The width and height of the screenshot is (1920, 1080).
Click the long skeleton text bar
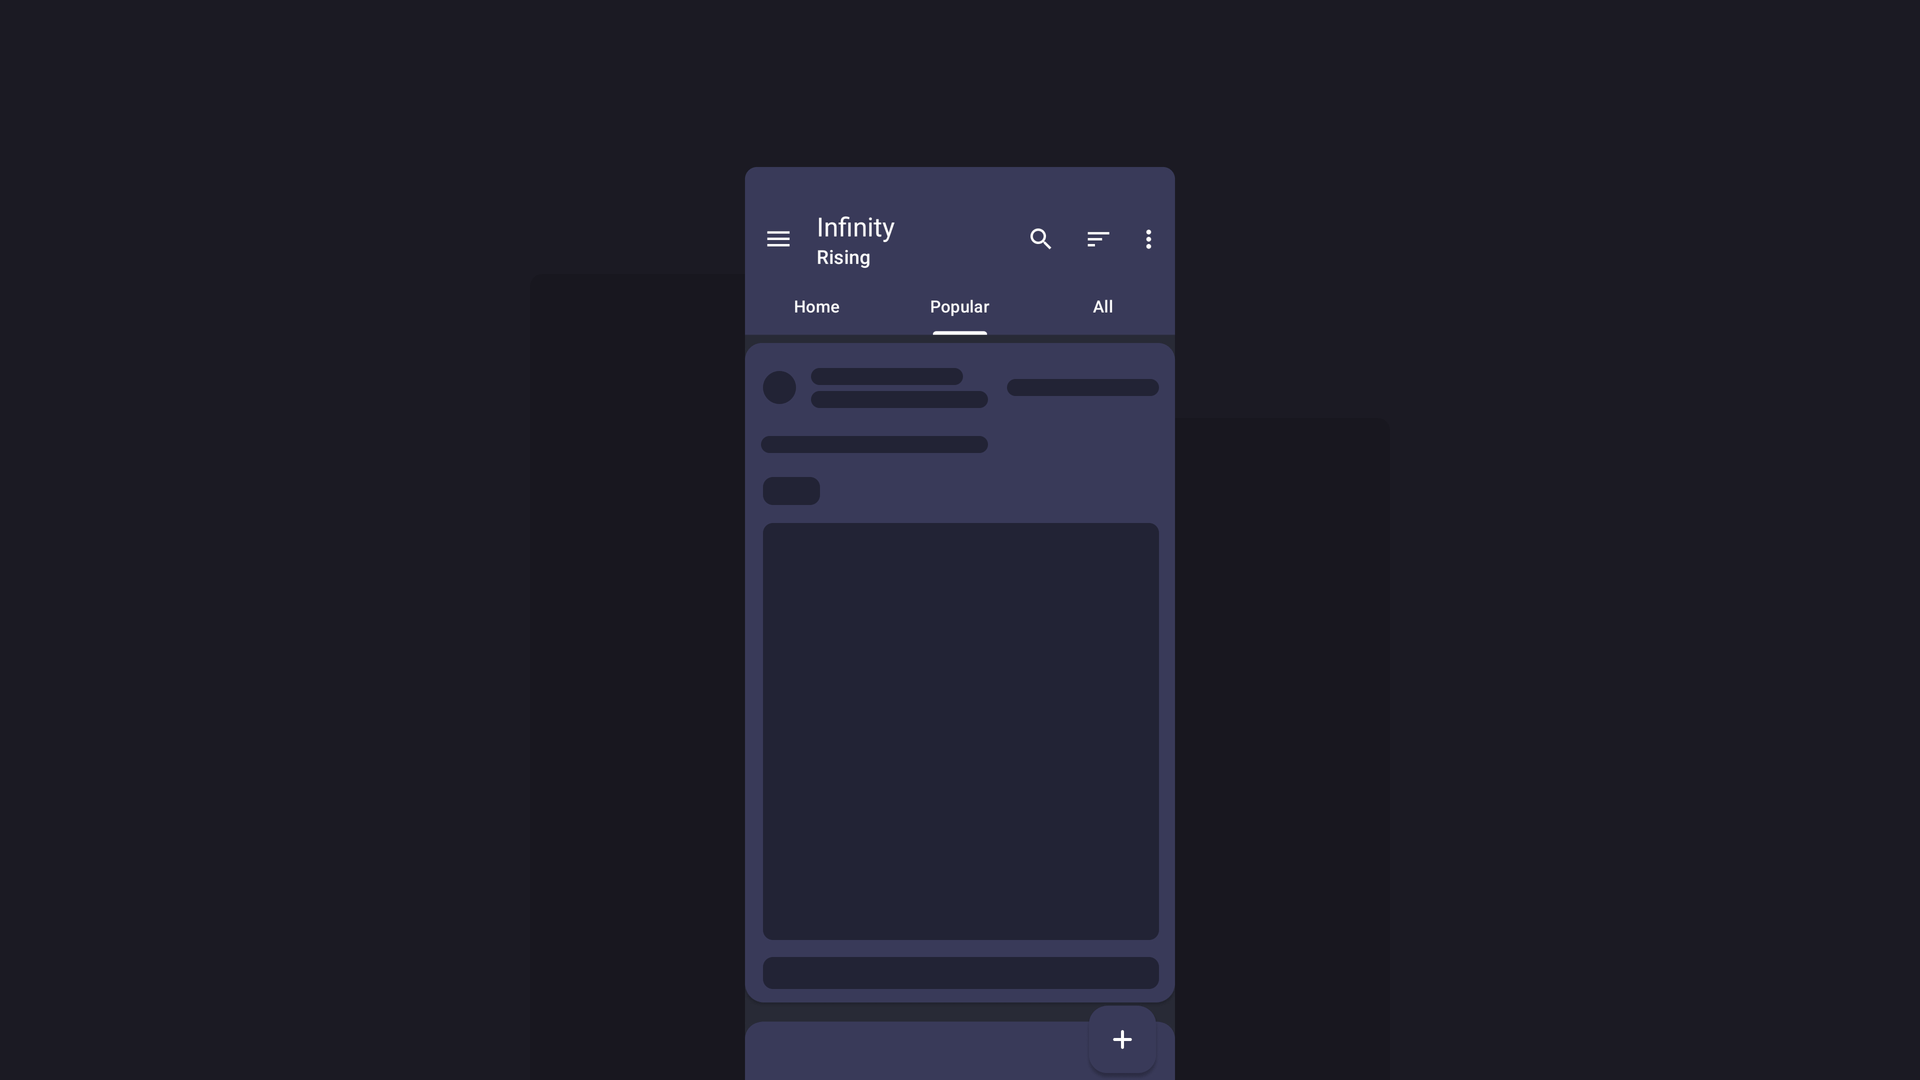pyautogui.click(x=874, y=446)
